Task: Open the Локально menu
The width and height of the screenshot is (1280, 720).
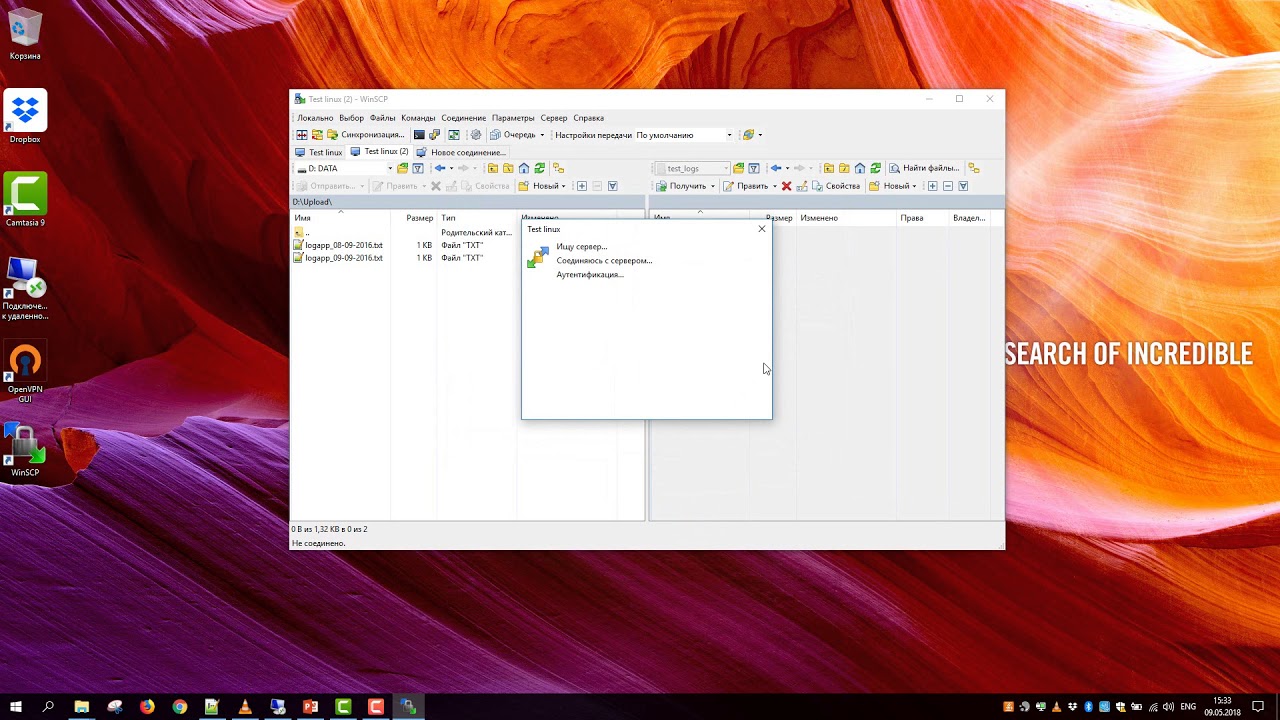Action: [x=315, y=118]
